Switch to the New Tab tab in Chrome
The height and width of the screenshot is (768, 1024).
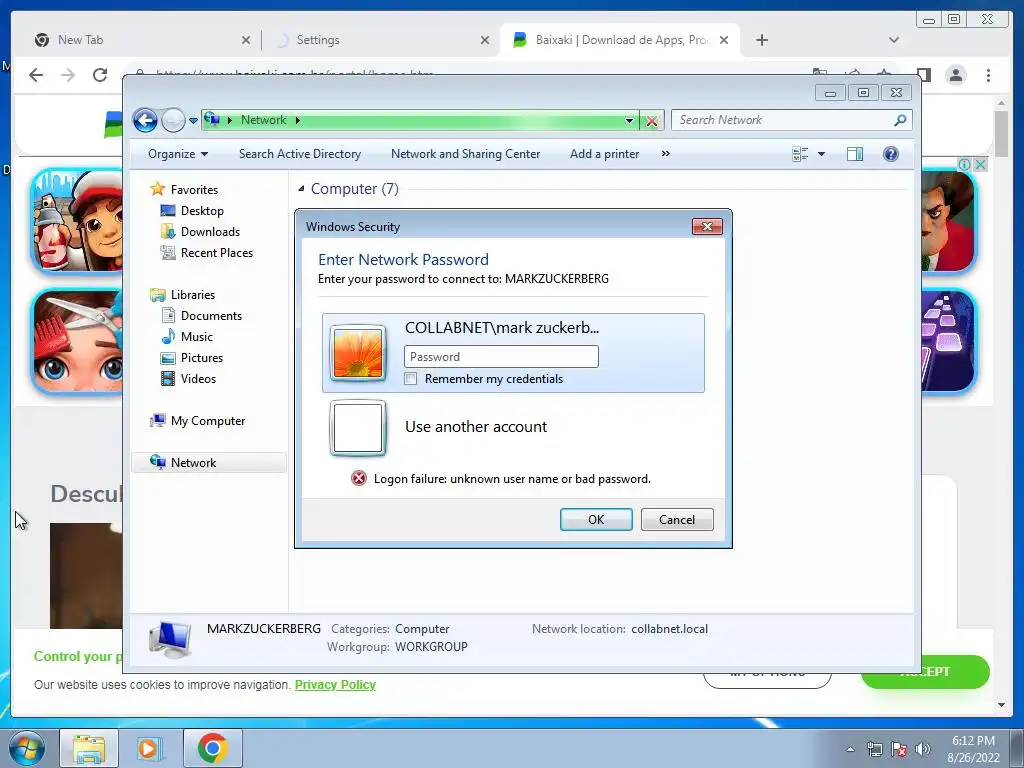point(143,40)
